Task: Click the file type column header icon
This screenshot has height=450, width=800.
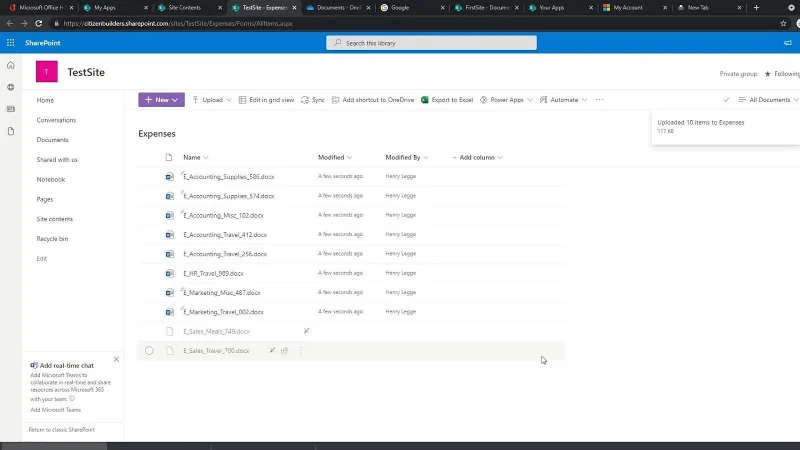Action: [169, 157]
